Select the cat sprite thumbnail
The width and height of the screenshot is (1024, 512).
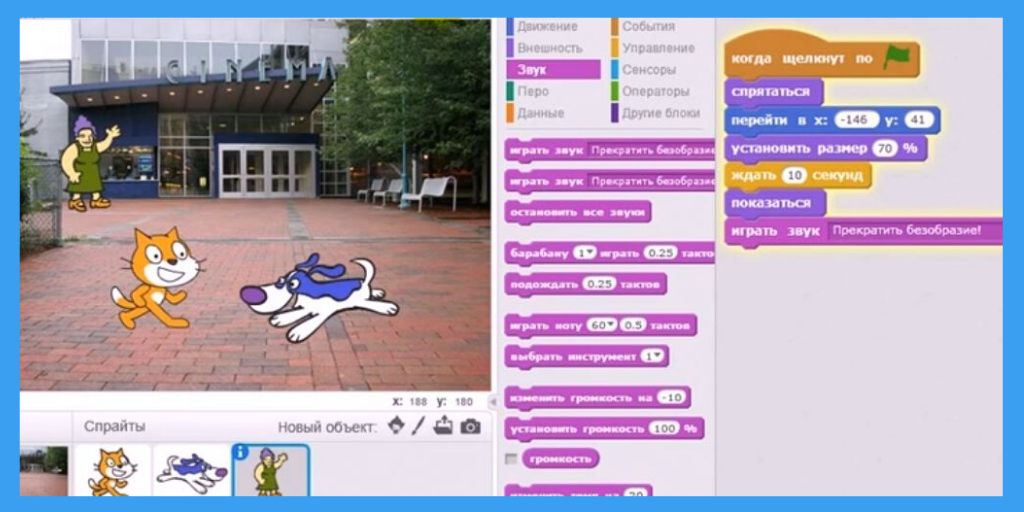(x=112, y=470)
